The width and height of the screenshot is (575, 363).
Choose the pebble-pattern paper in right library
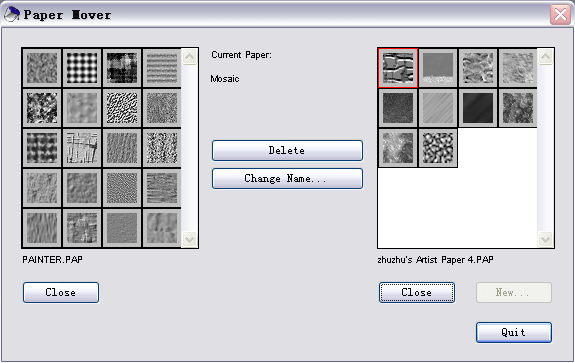438,148
